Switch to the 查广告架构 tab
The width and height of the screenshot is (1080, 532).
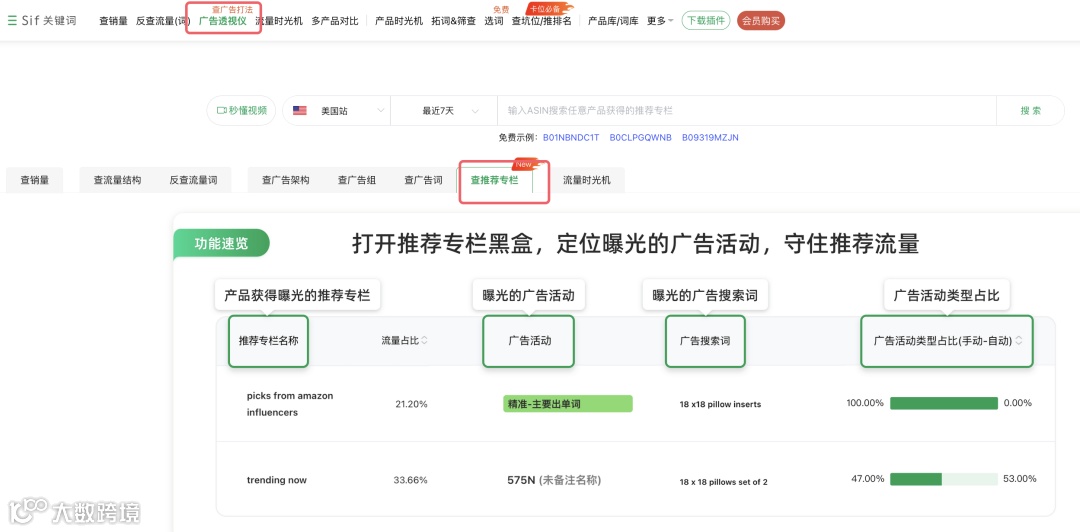[x=285, y=180]
